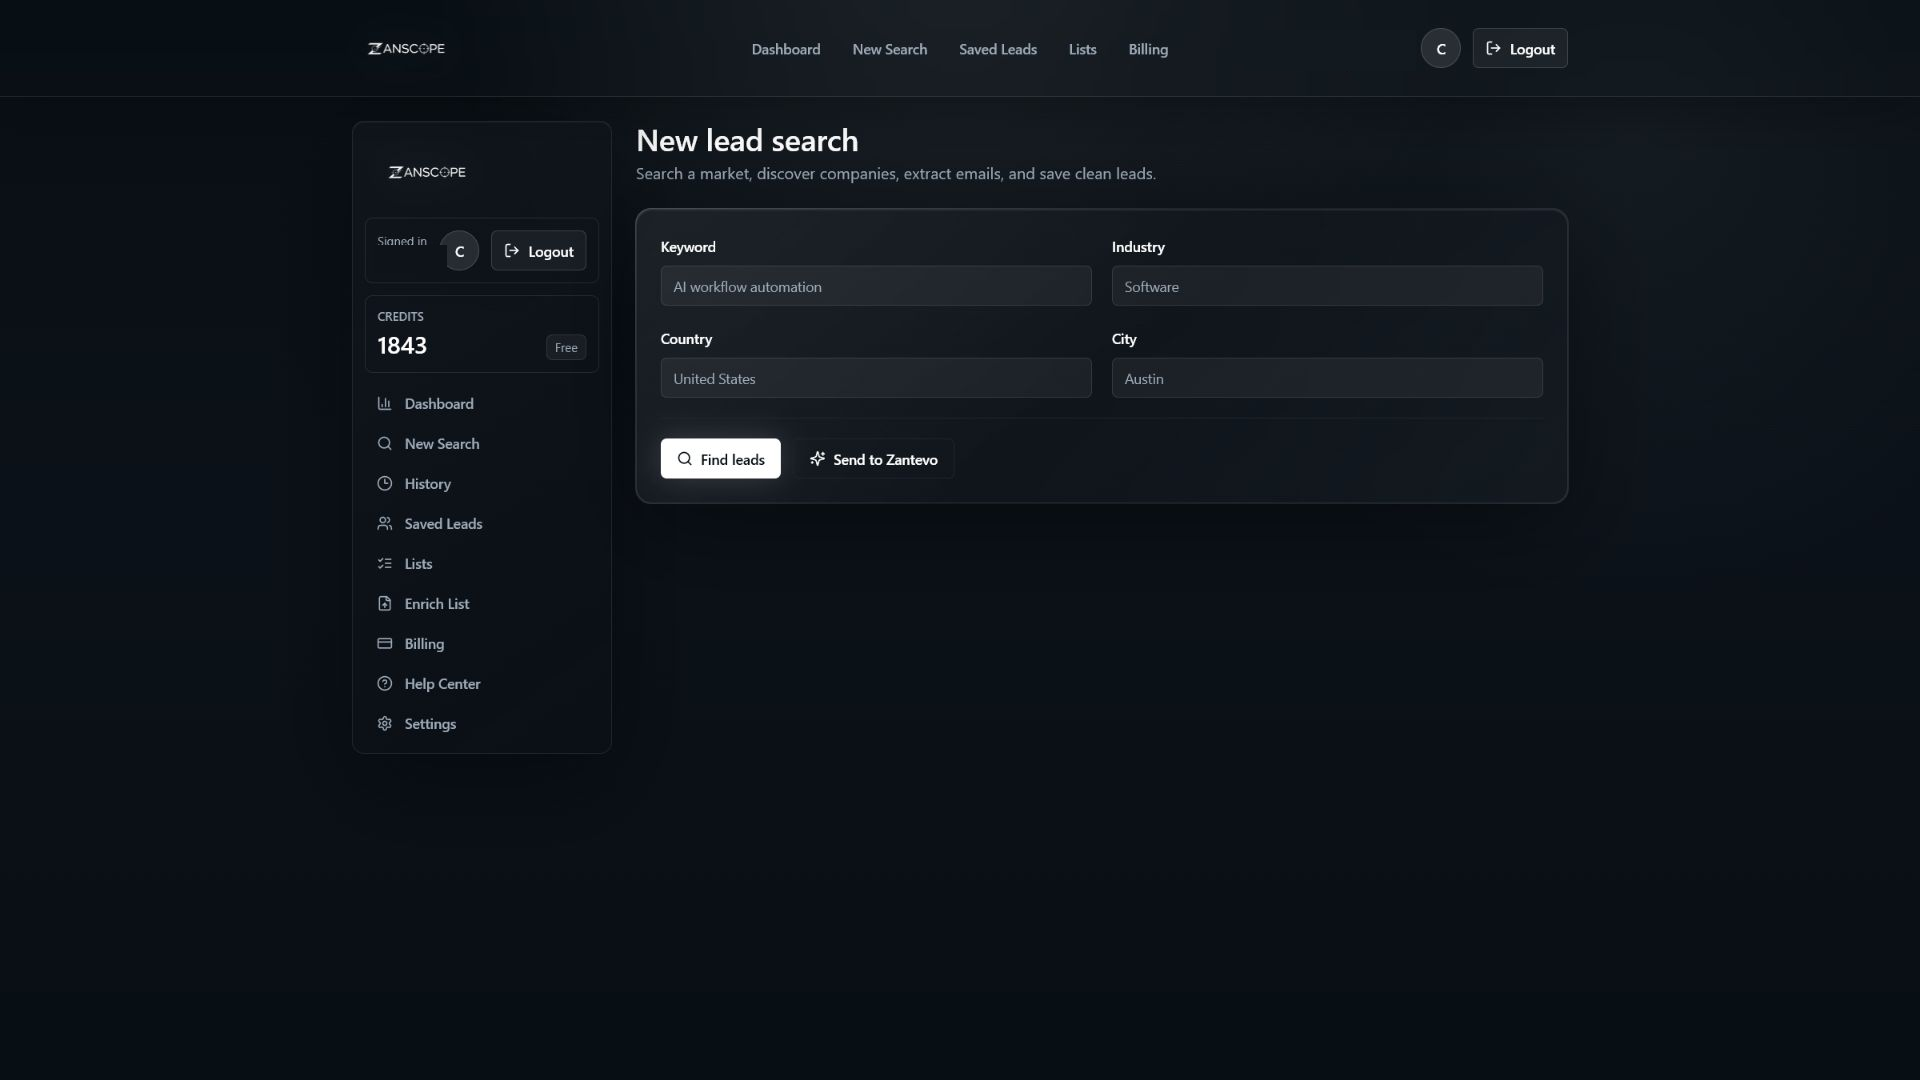
Task: Open Dashboard in the top navigation
Action: click(x=786, y=49)
